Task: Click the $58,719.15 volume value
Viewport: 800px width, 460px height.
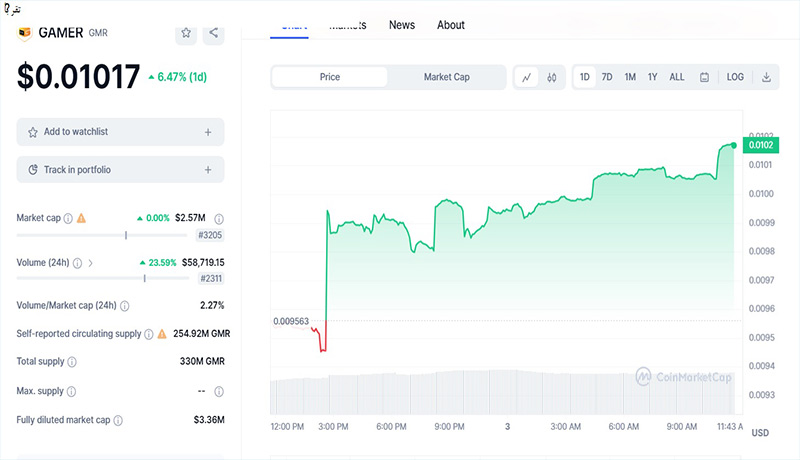Action: pyautogui.click(x=203, y=263)
